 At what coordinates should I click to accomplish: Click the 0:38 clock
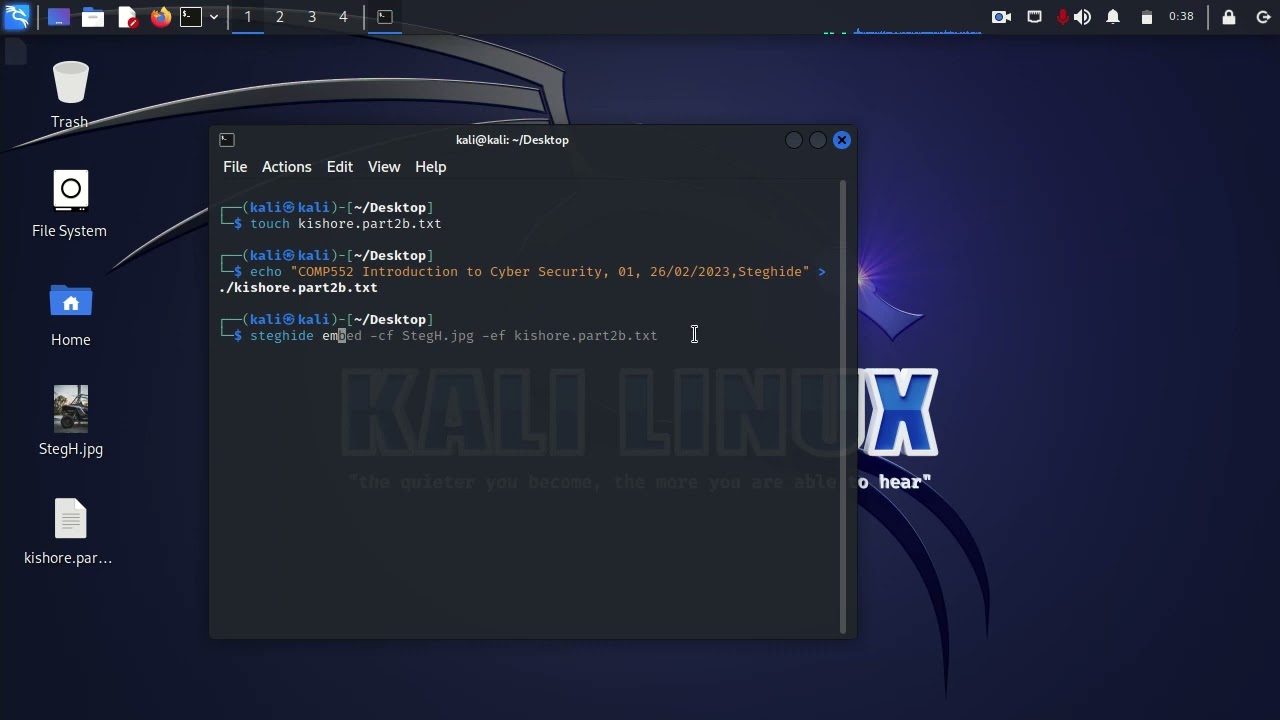click(x=1181, y=17)
